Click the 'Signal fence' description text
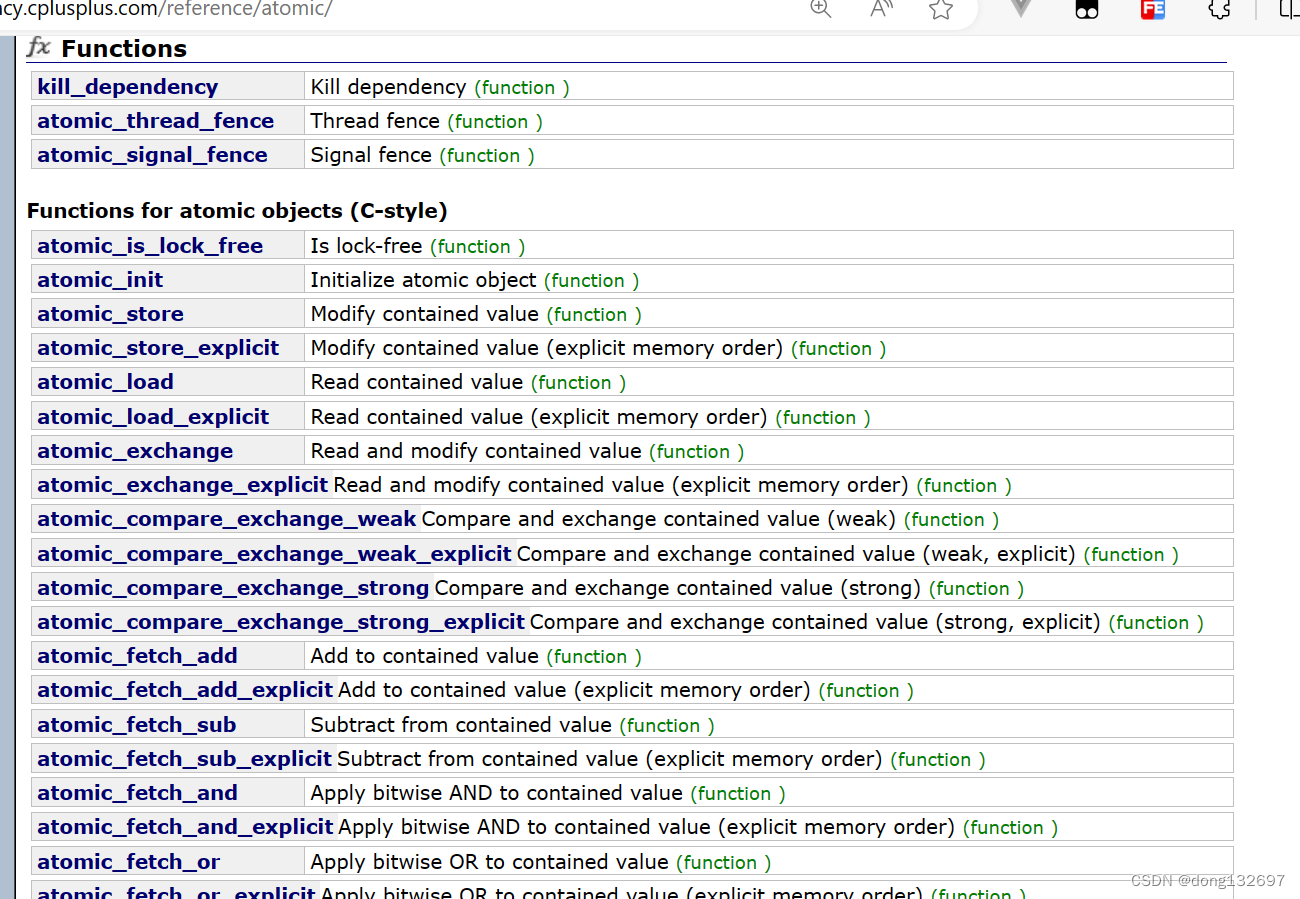This screenshot has width=1300, height=899. coord(371,155)
